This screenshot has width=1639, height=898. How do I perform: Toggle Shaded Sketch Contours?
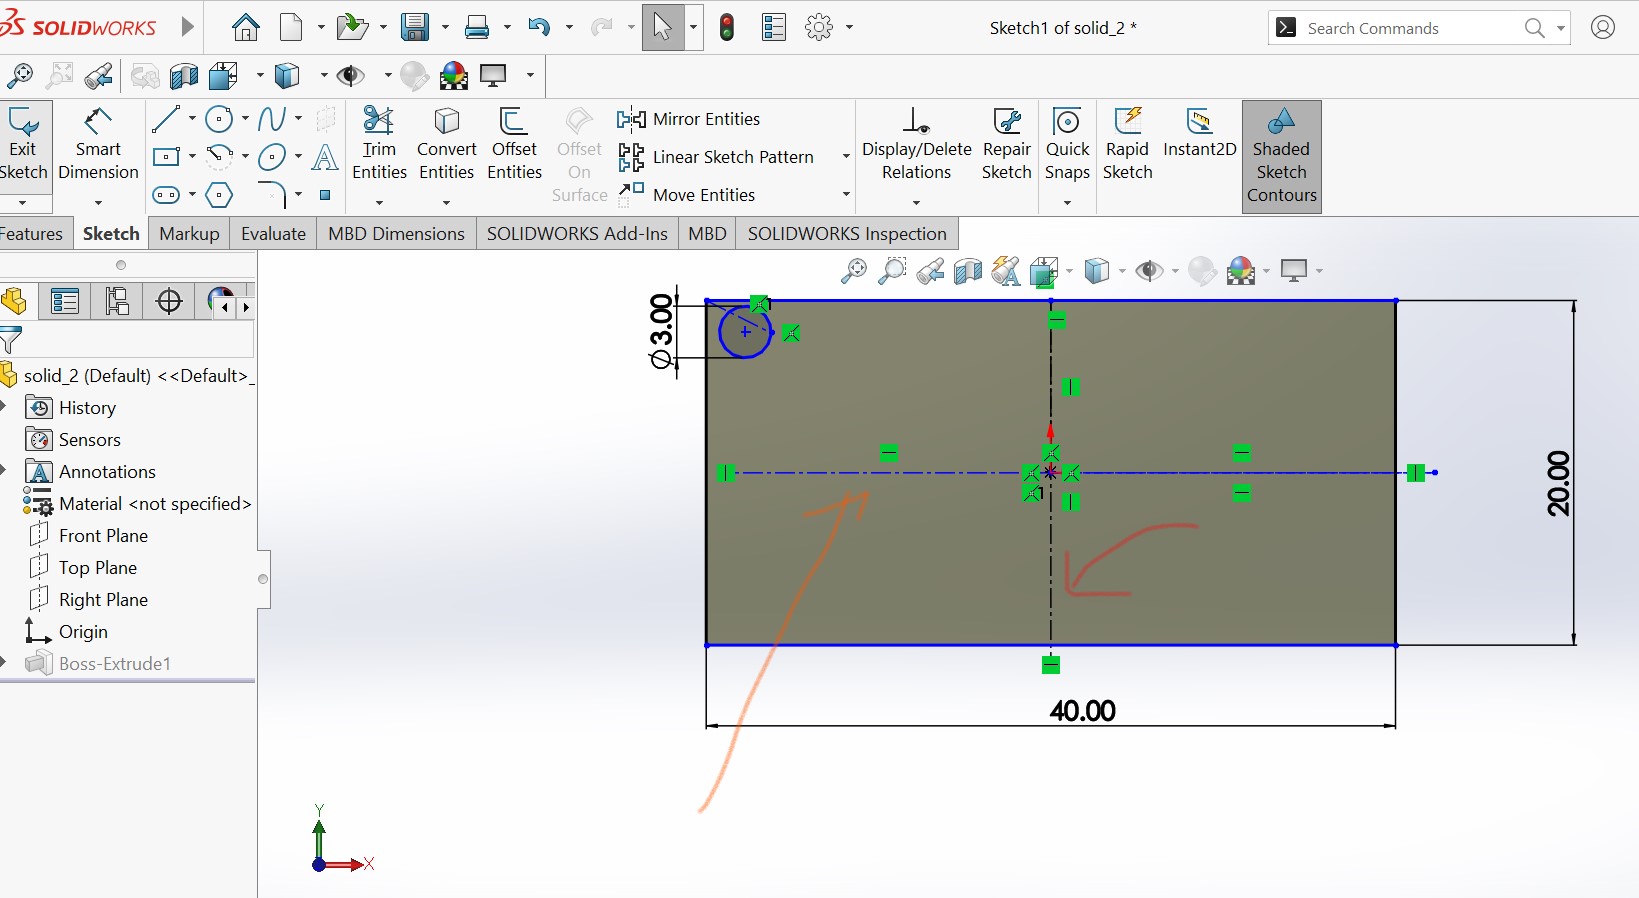pyautogui.click(x=1281, y=156)
